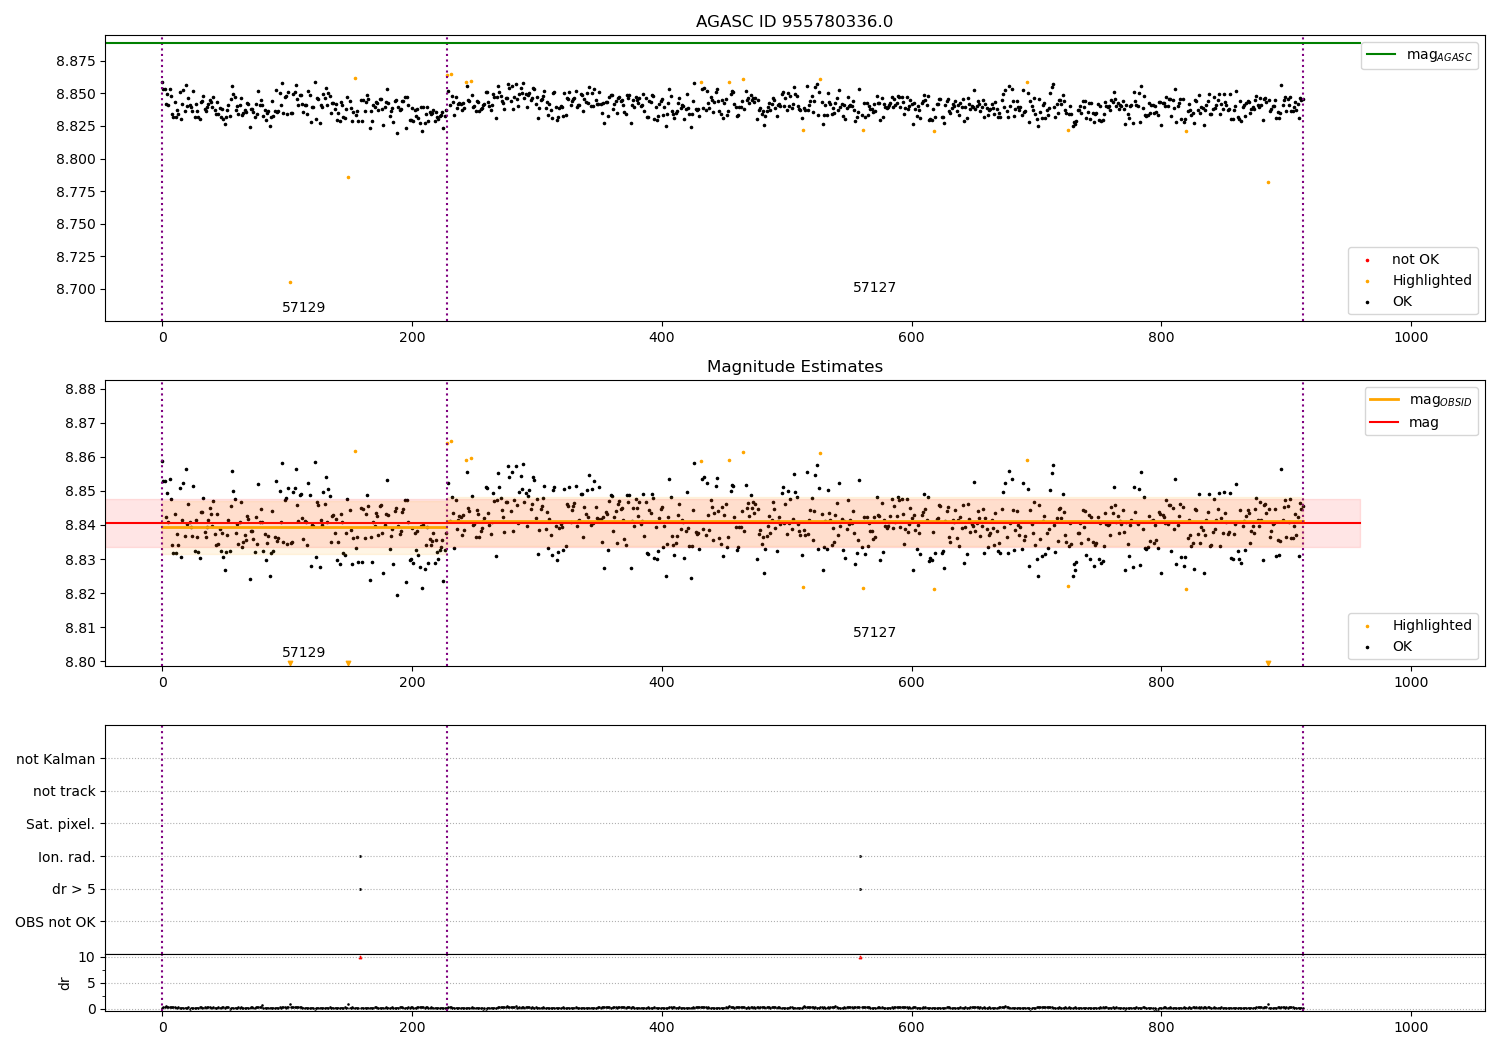Click label 57127 in Magnitude Estimates plot
The width and height of the screenshot is (1500, 1050).
tap(874, 633)
